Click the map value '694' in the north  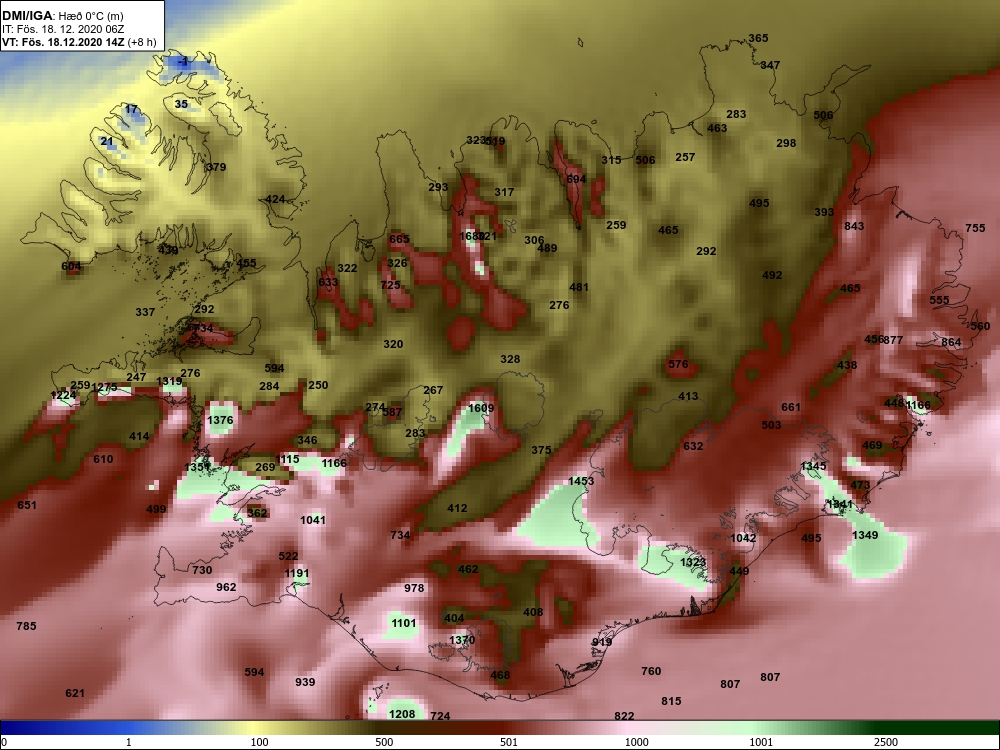coord(576,179)
